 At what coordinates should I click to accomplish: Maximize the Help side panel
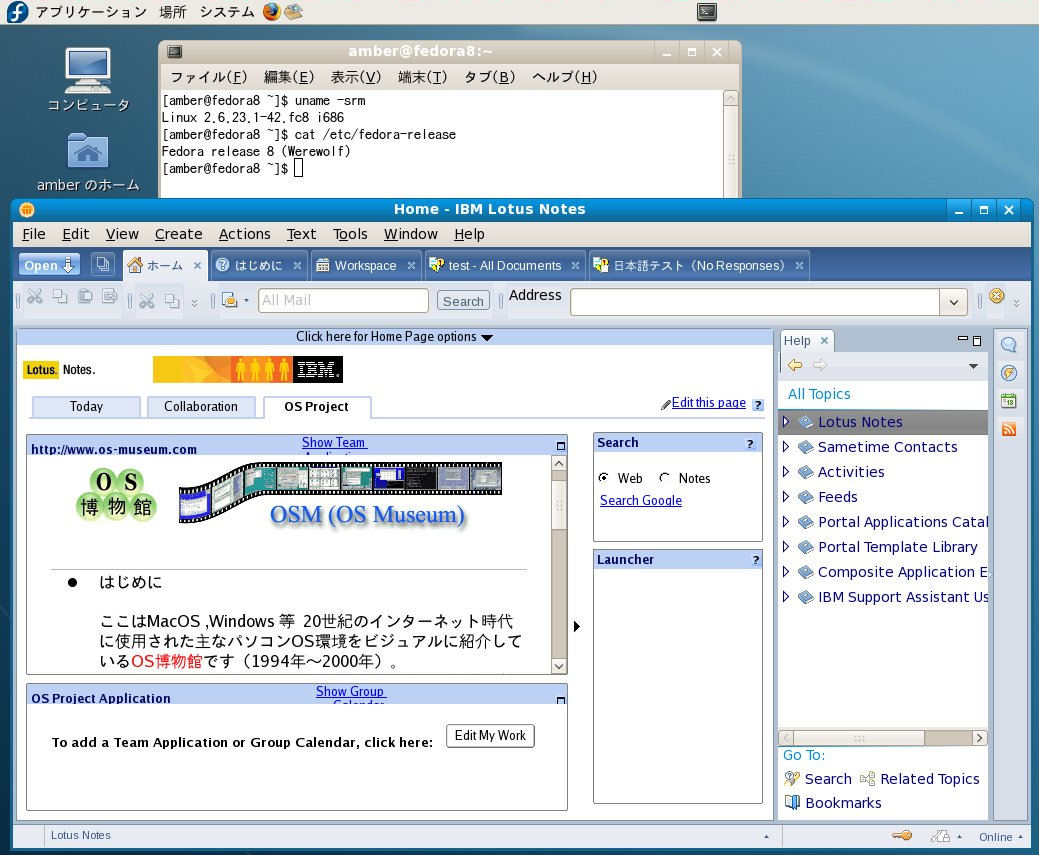977,341
